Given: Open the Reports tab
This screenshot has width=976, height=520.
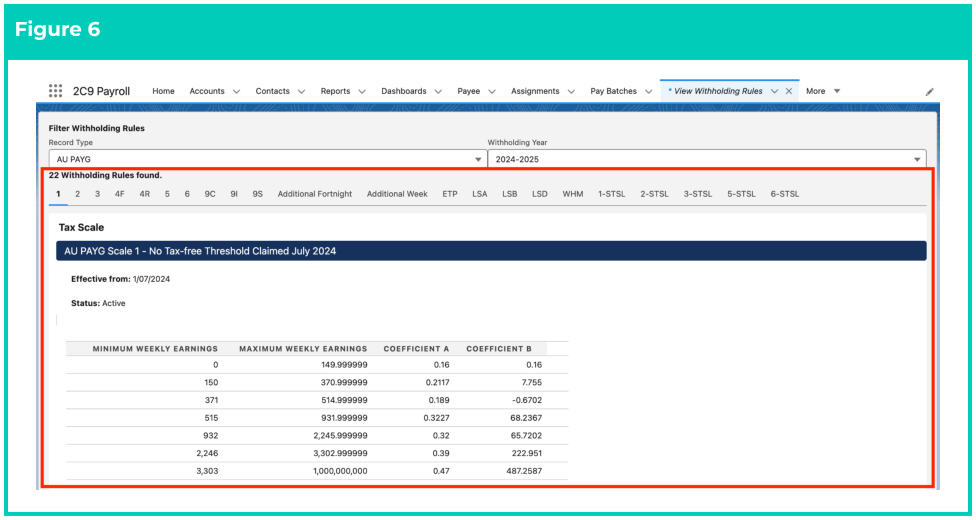Looking at the screenshot, I should click(335, 91).
